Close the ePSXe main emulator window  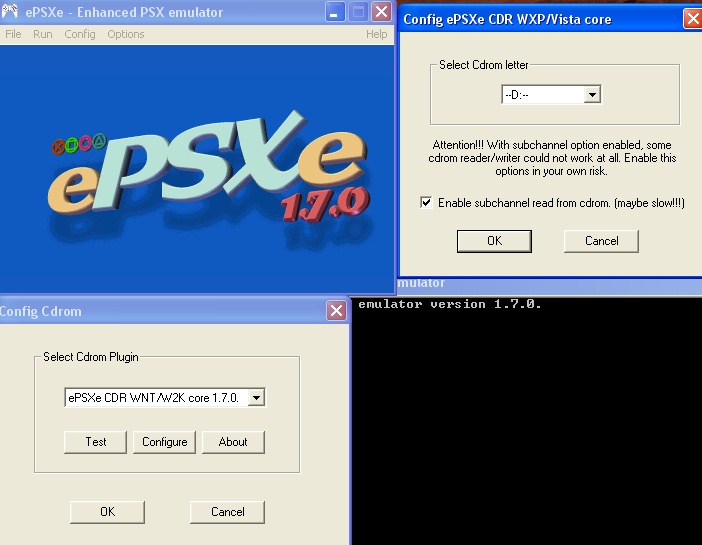point(382,12)
